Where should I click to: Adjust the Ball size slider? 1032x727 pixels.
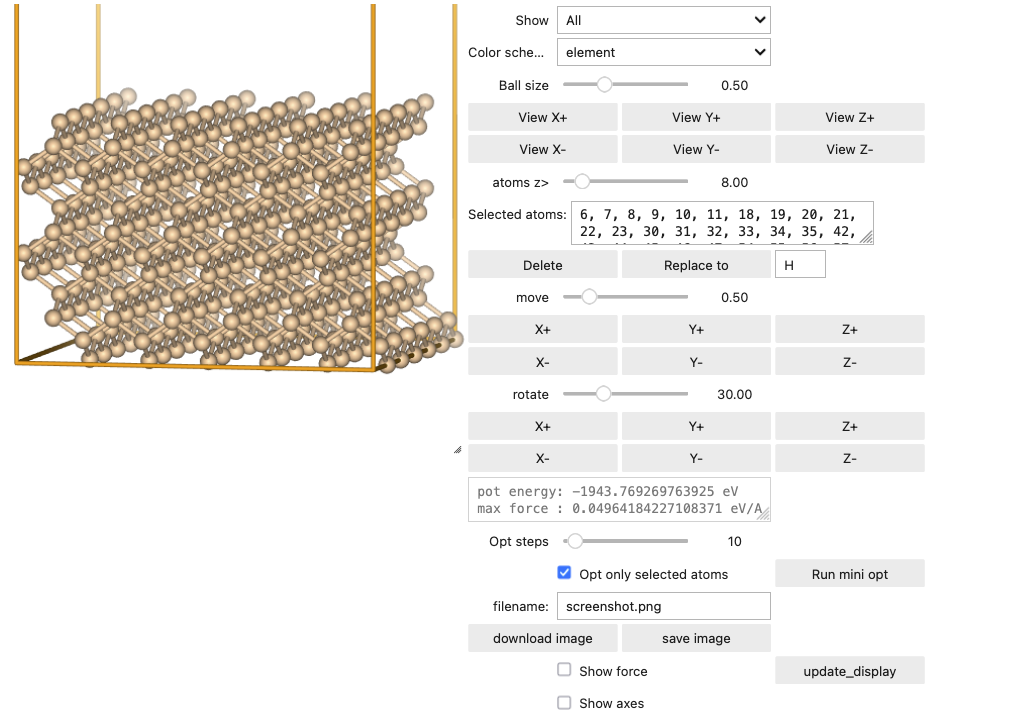[605, 85]
